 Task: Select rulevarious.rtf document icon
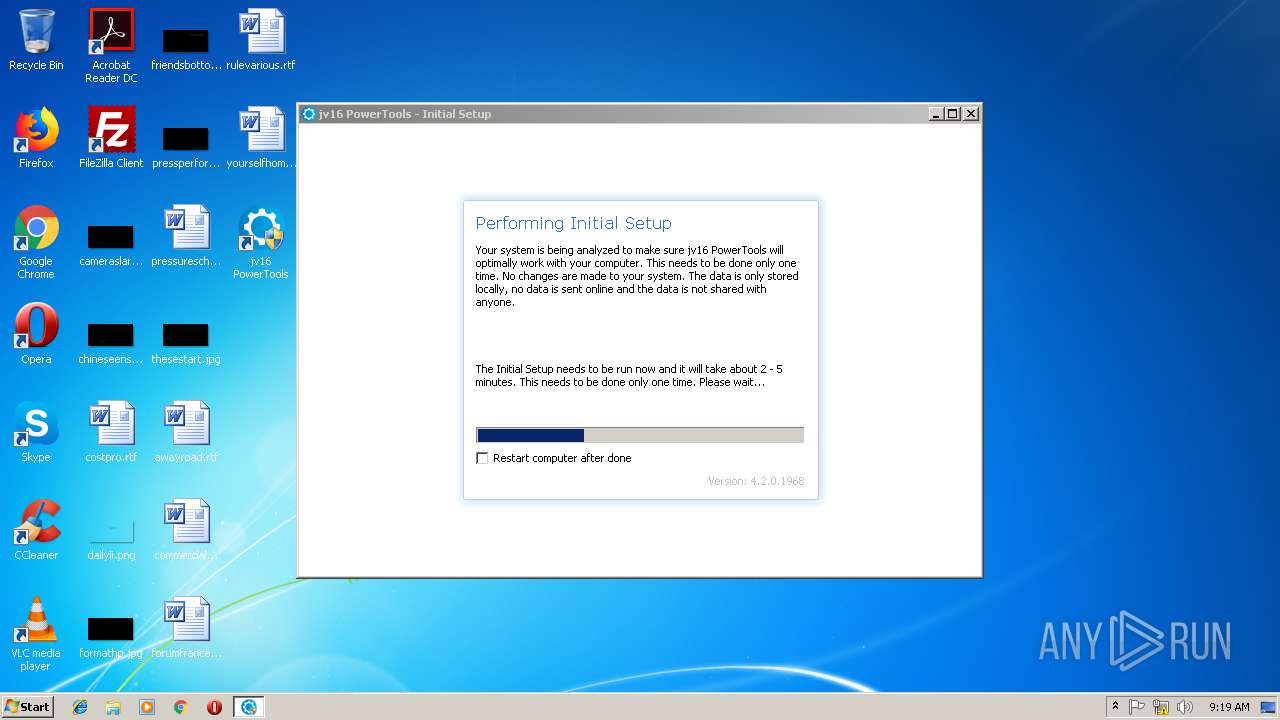tap(261, 40)
